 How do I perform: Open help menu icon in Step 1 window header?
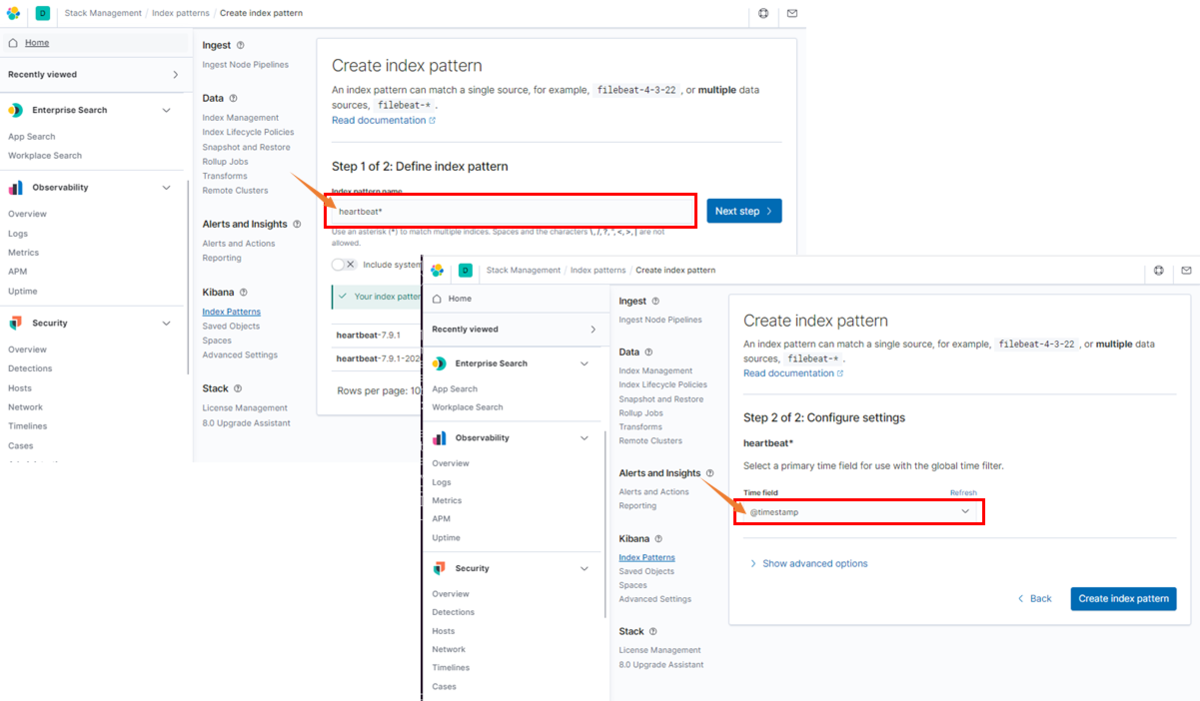coord(763,13)
